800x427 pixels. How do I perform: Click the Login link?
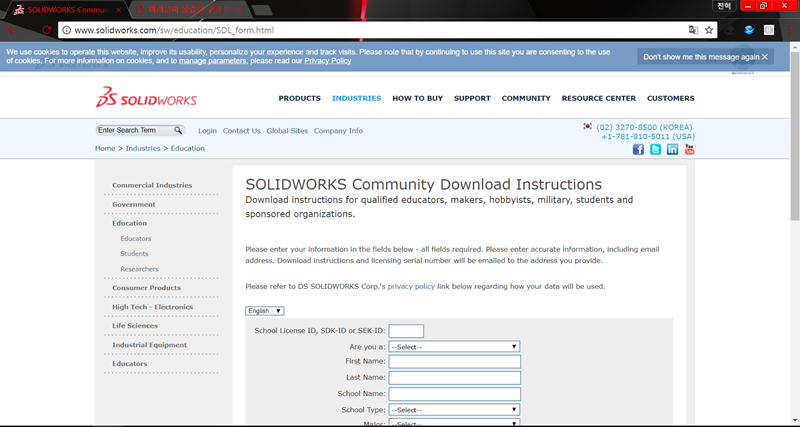[x=207, y=131]
